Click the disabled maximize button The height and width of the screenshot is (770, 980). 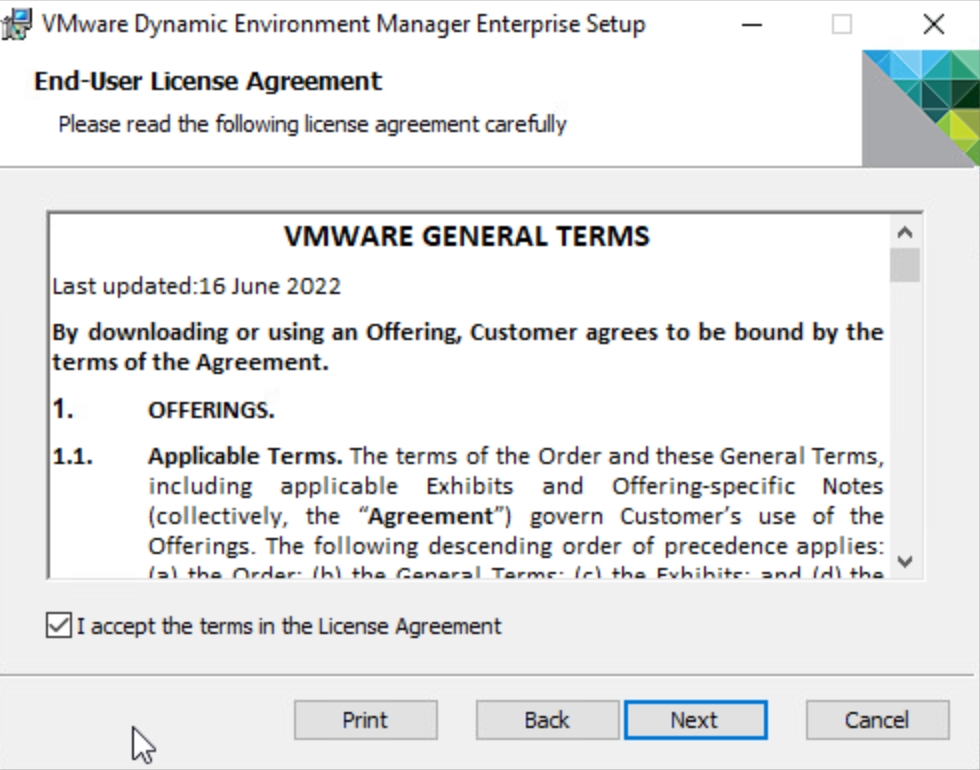842,24
